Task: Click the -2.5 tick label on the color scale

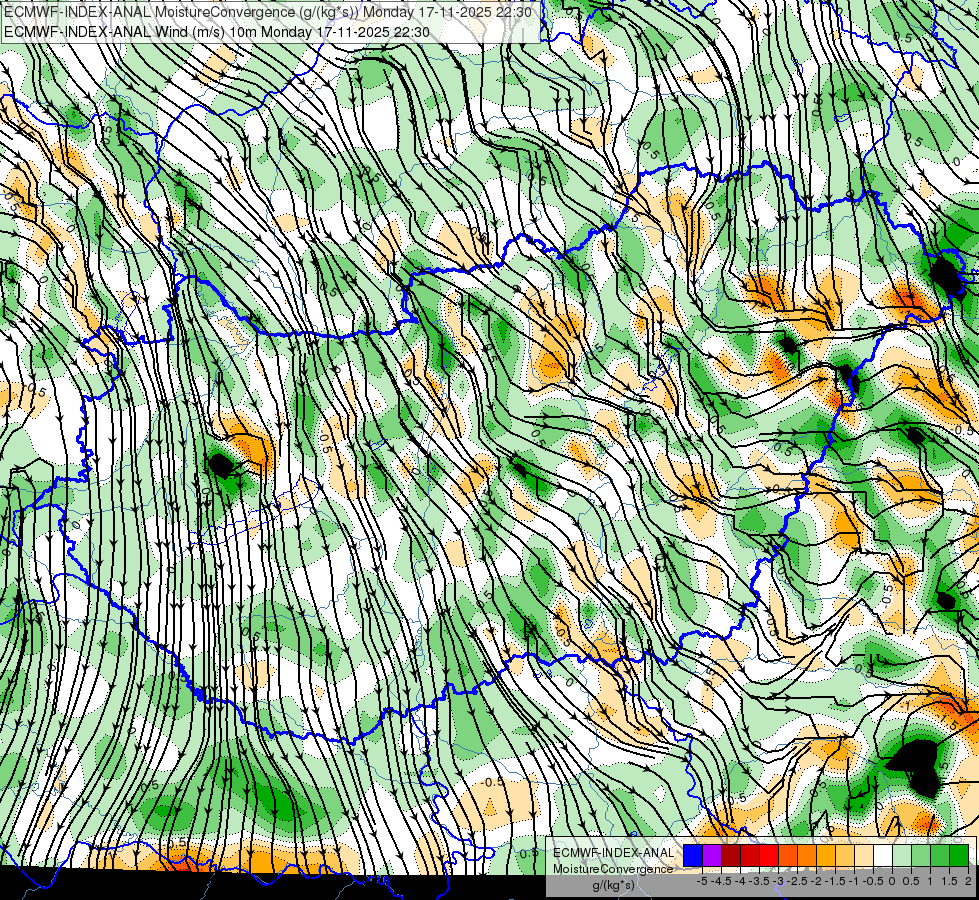Action: tap(797, 881)
